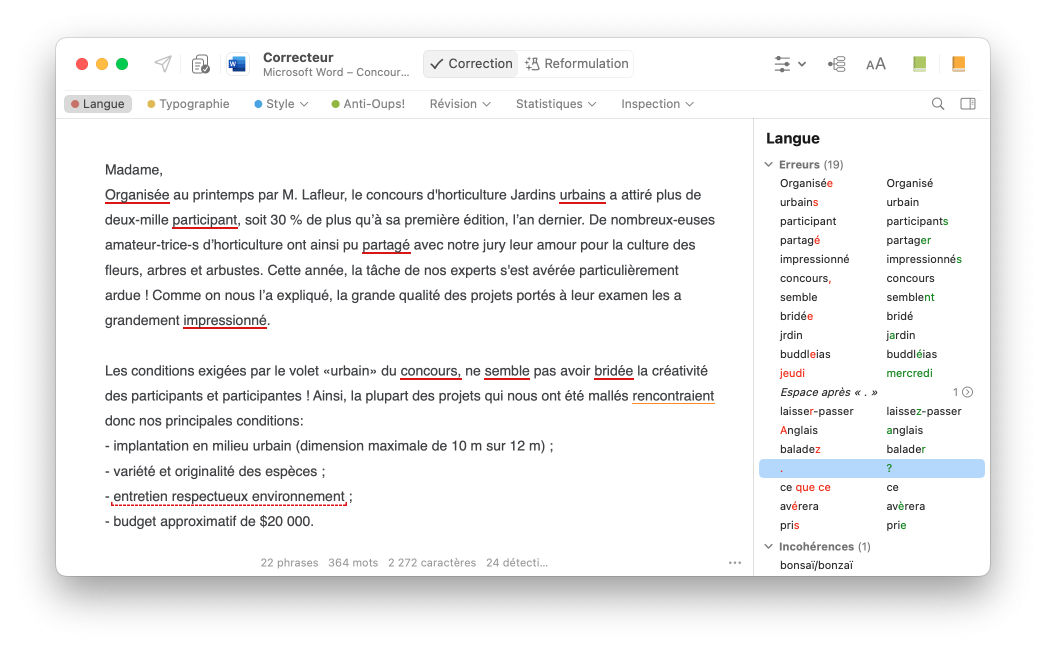Click the Microsoft Word document icon

point(237,64)
